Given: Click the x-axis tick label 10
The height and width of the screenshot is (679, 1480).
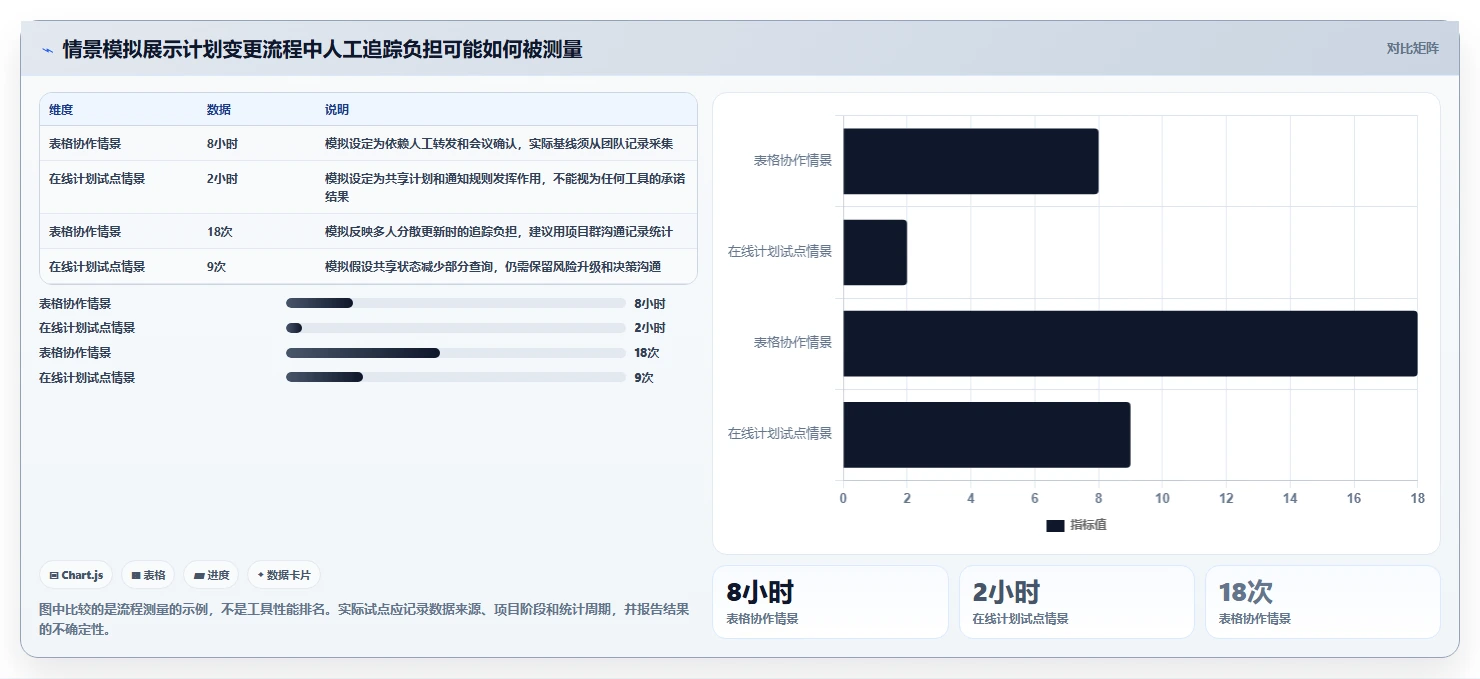Looking at the screenshot, I should pos(1162,498).
